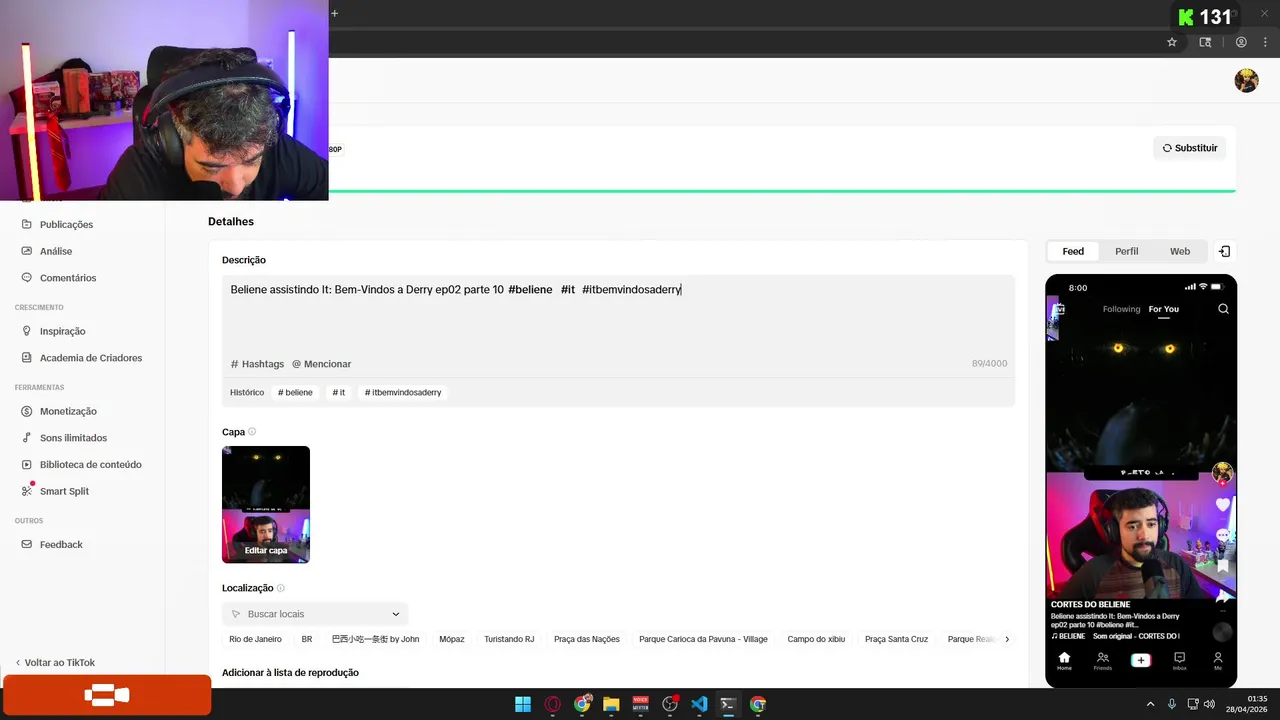1280x720 pixels.
Task: Select the # itbemvindosaderry history chip
Action: click(x=403, y=393)
